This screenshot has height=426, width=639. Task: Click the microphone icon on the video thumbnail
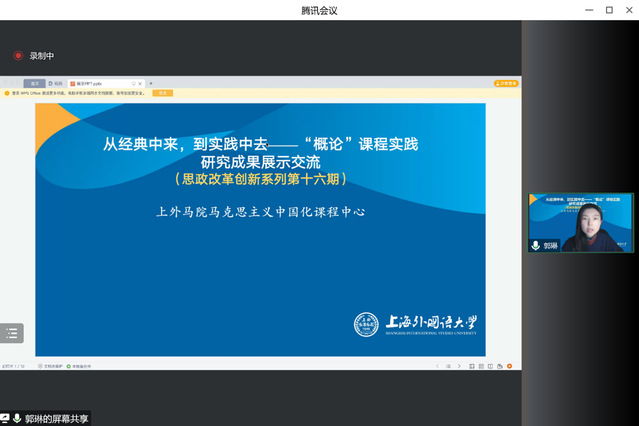click(536, 245)
